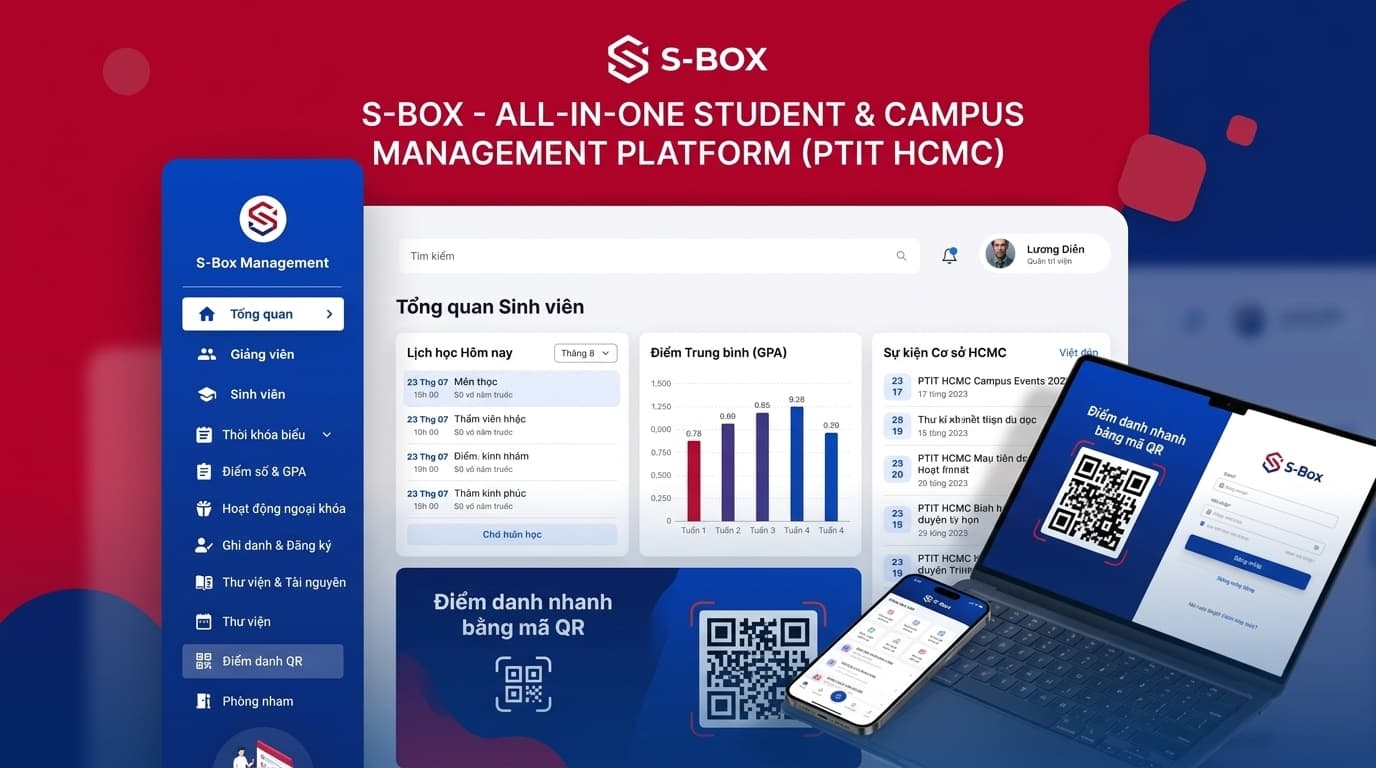Select the Điểm: kinn nhám schedule row
Image resolution: width=1376 pixels, height=768 pixels.
(x=512, y=462)
